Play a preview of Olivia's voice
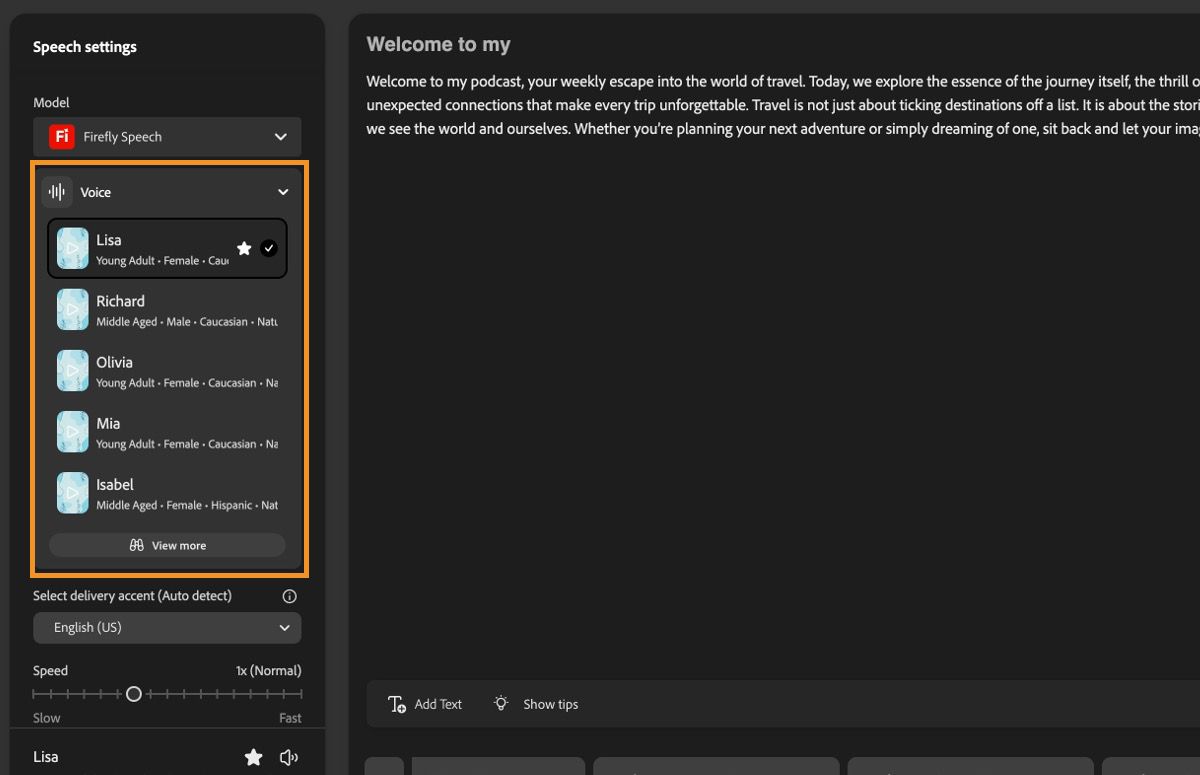 (x=71, y=370)
